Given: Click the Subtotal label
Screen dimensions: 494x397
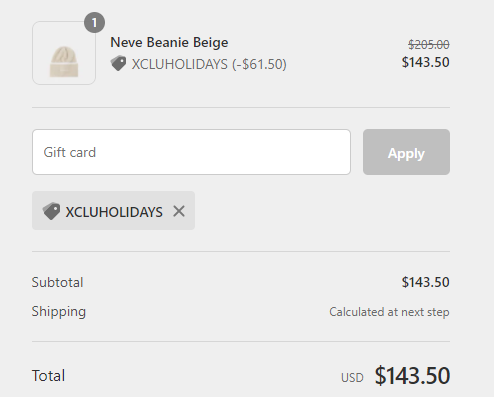Looking at the screenshot, I should [57, 282].
